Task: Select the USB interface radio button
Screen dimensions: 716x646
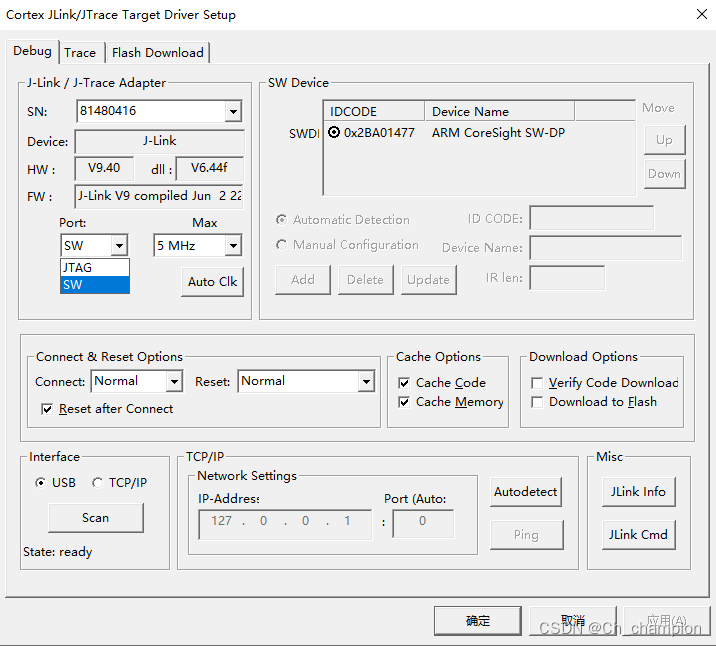Action: pos(41,483)
